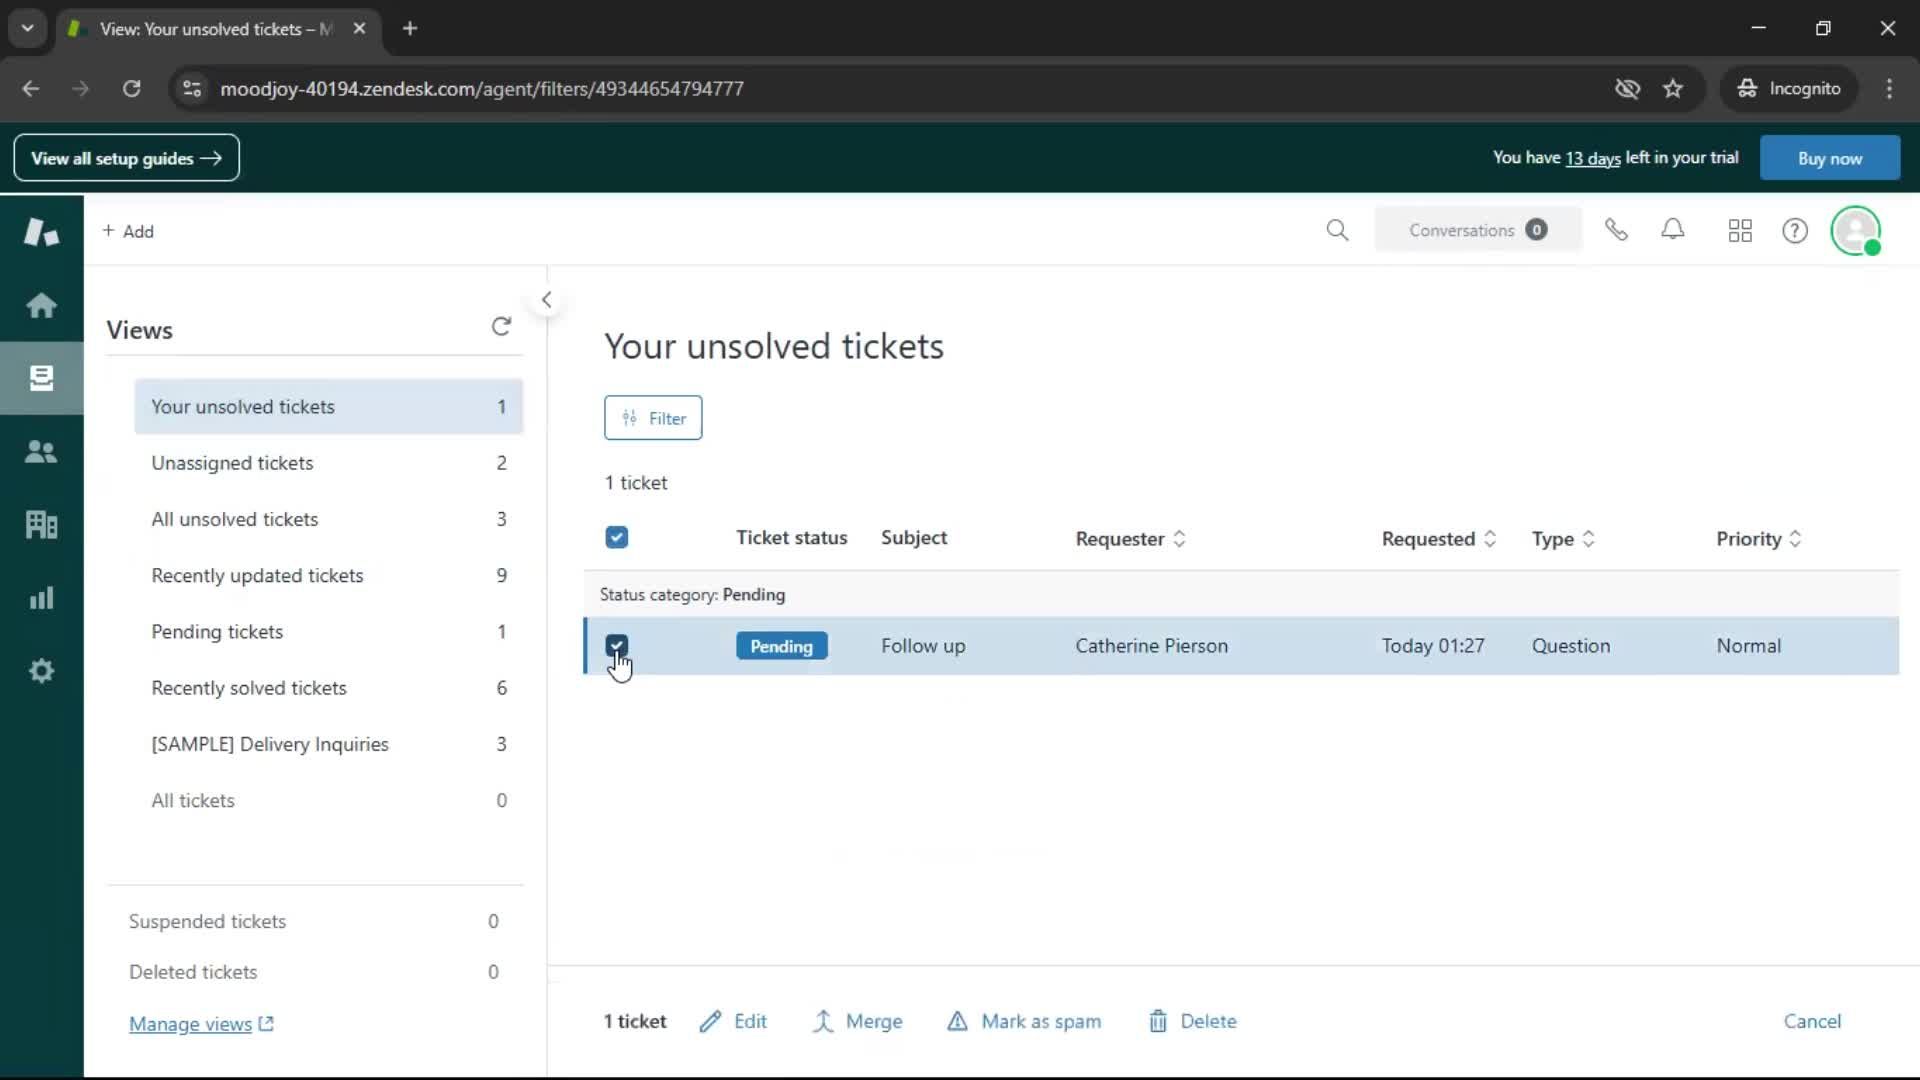
Task: Open Customers icon in sidebar
Action: [x=41, y=452]
